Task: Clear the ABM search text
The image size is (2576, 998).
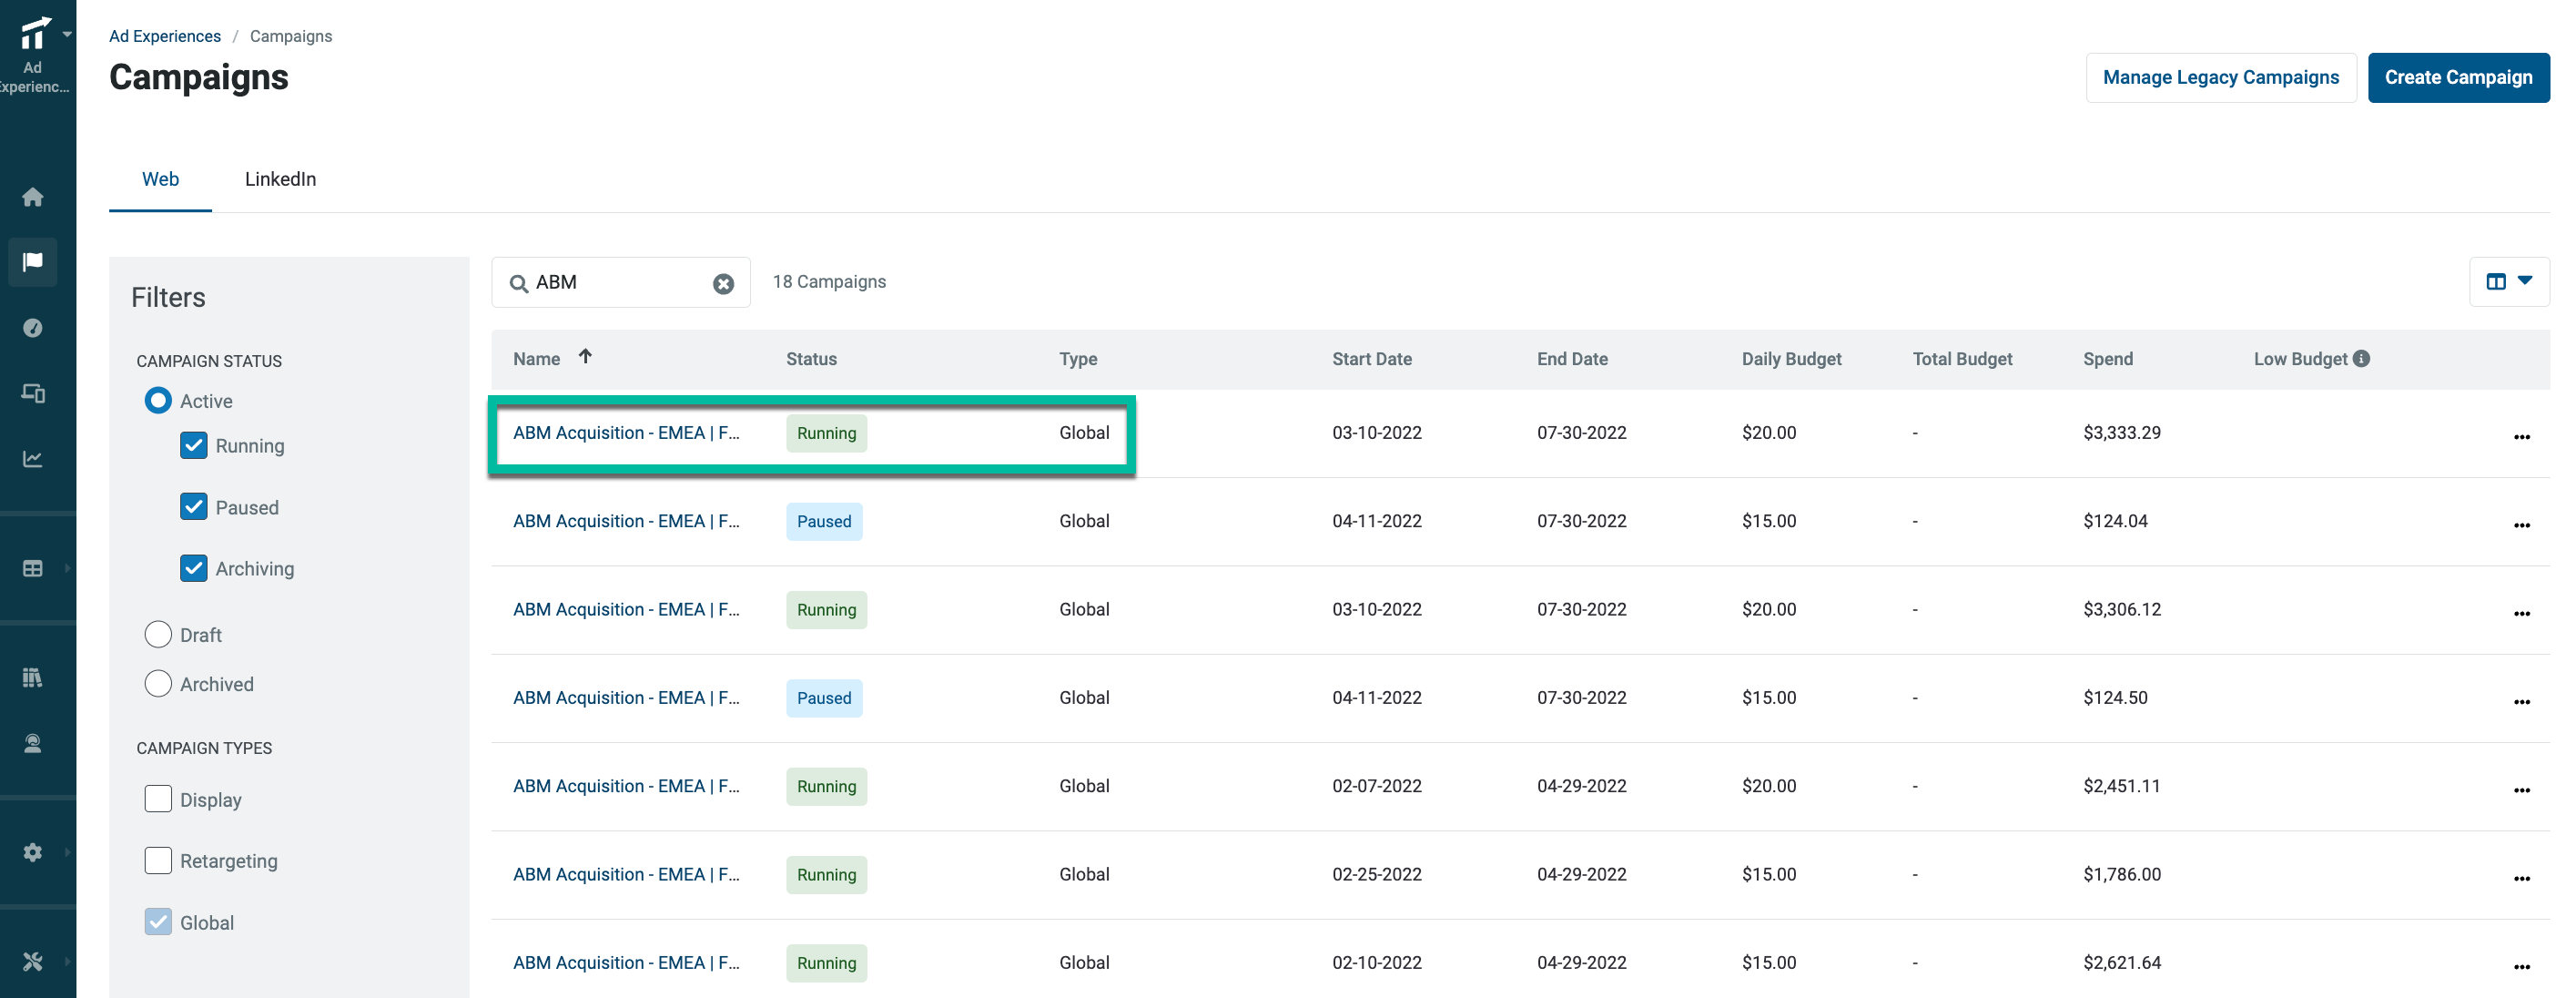Action: [x=723, y=284]
